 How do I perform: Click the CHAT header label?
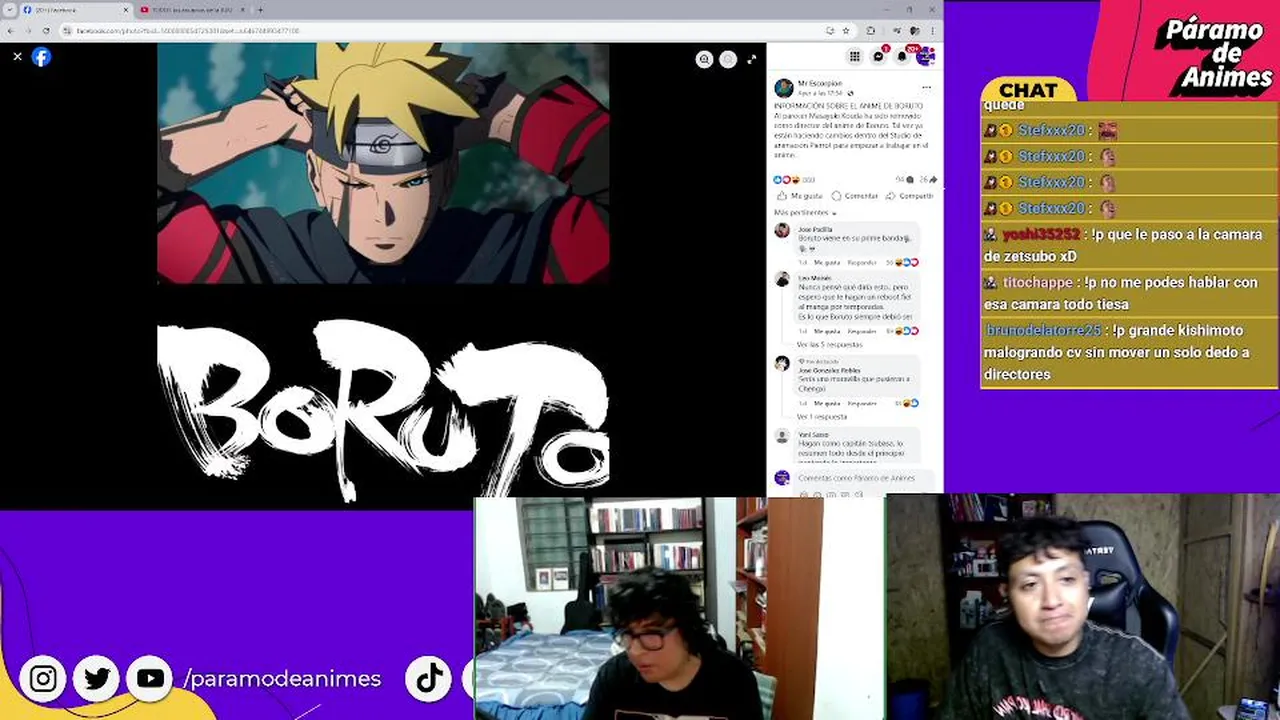point(1028,91)
